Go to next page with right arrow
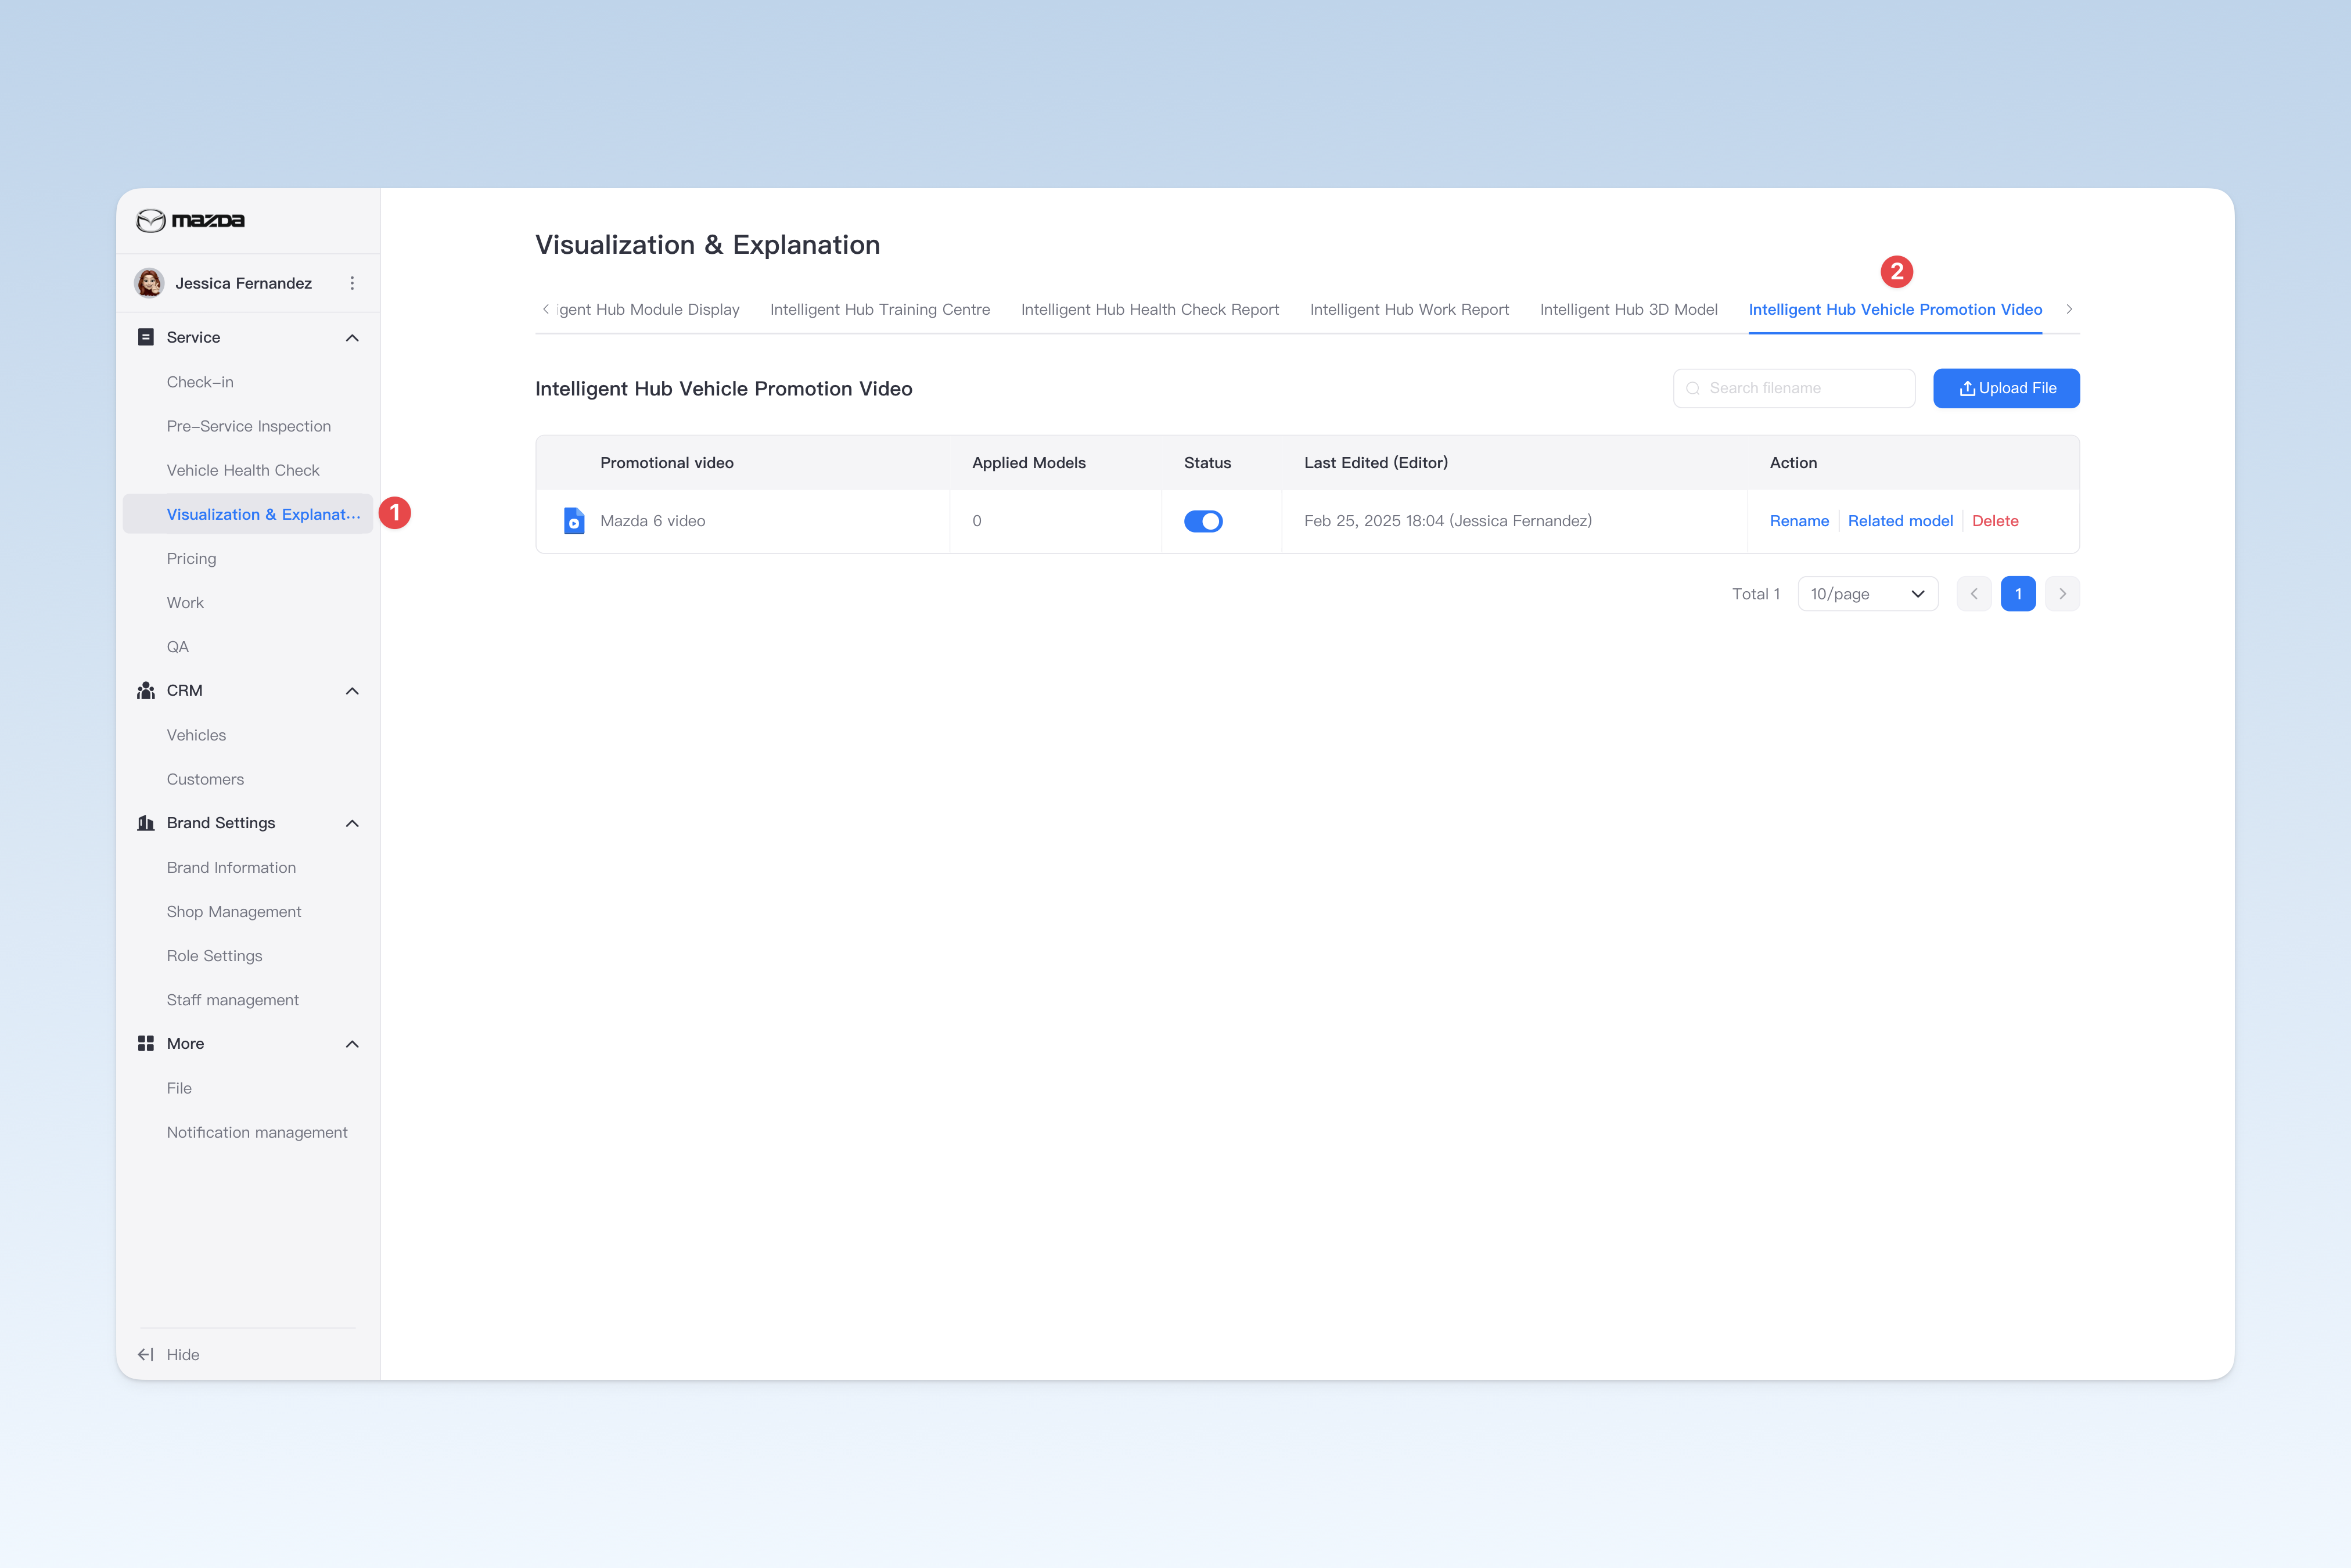Viewport: 2351px width, 1568px height. click(x=2062, y=594)
